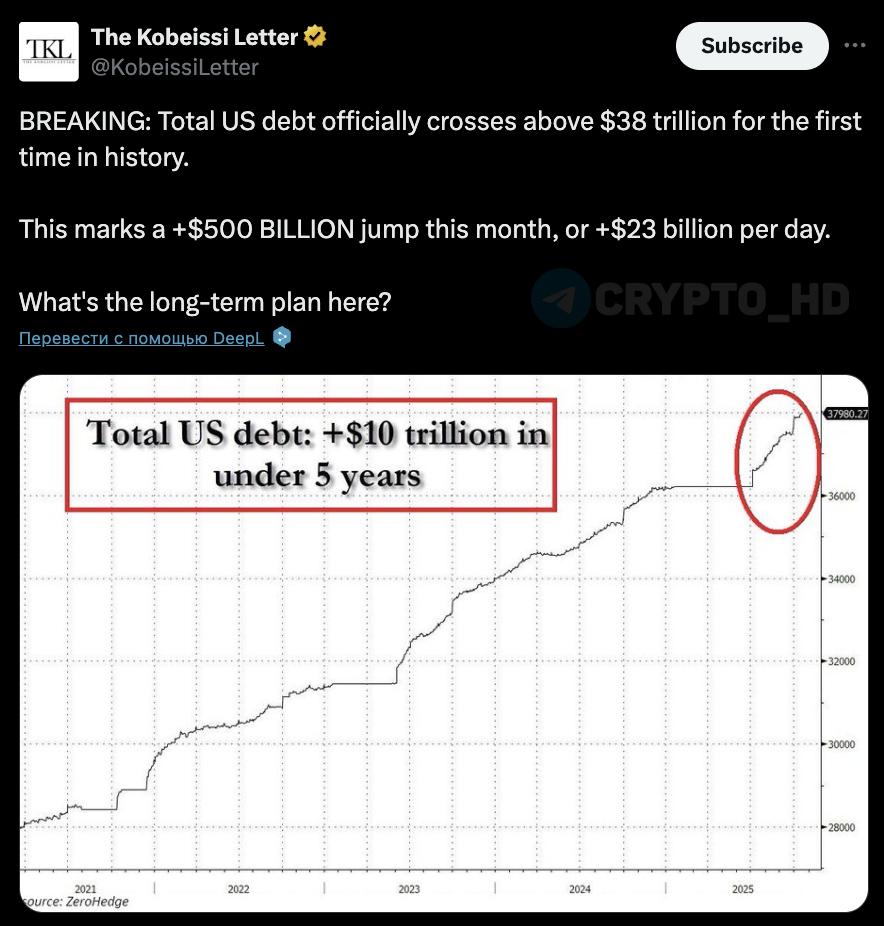Click the 36000 y-axis label
The width and height of the screenshot is (884, 926).
pos(842,496)
